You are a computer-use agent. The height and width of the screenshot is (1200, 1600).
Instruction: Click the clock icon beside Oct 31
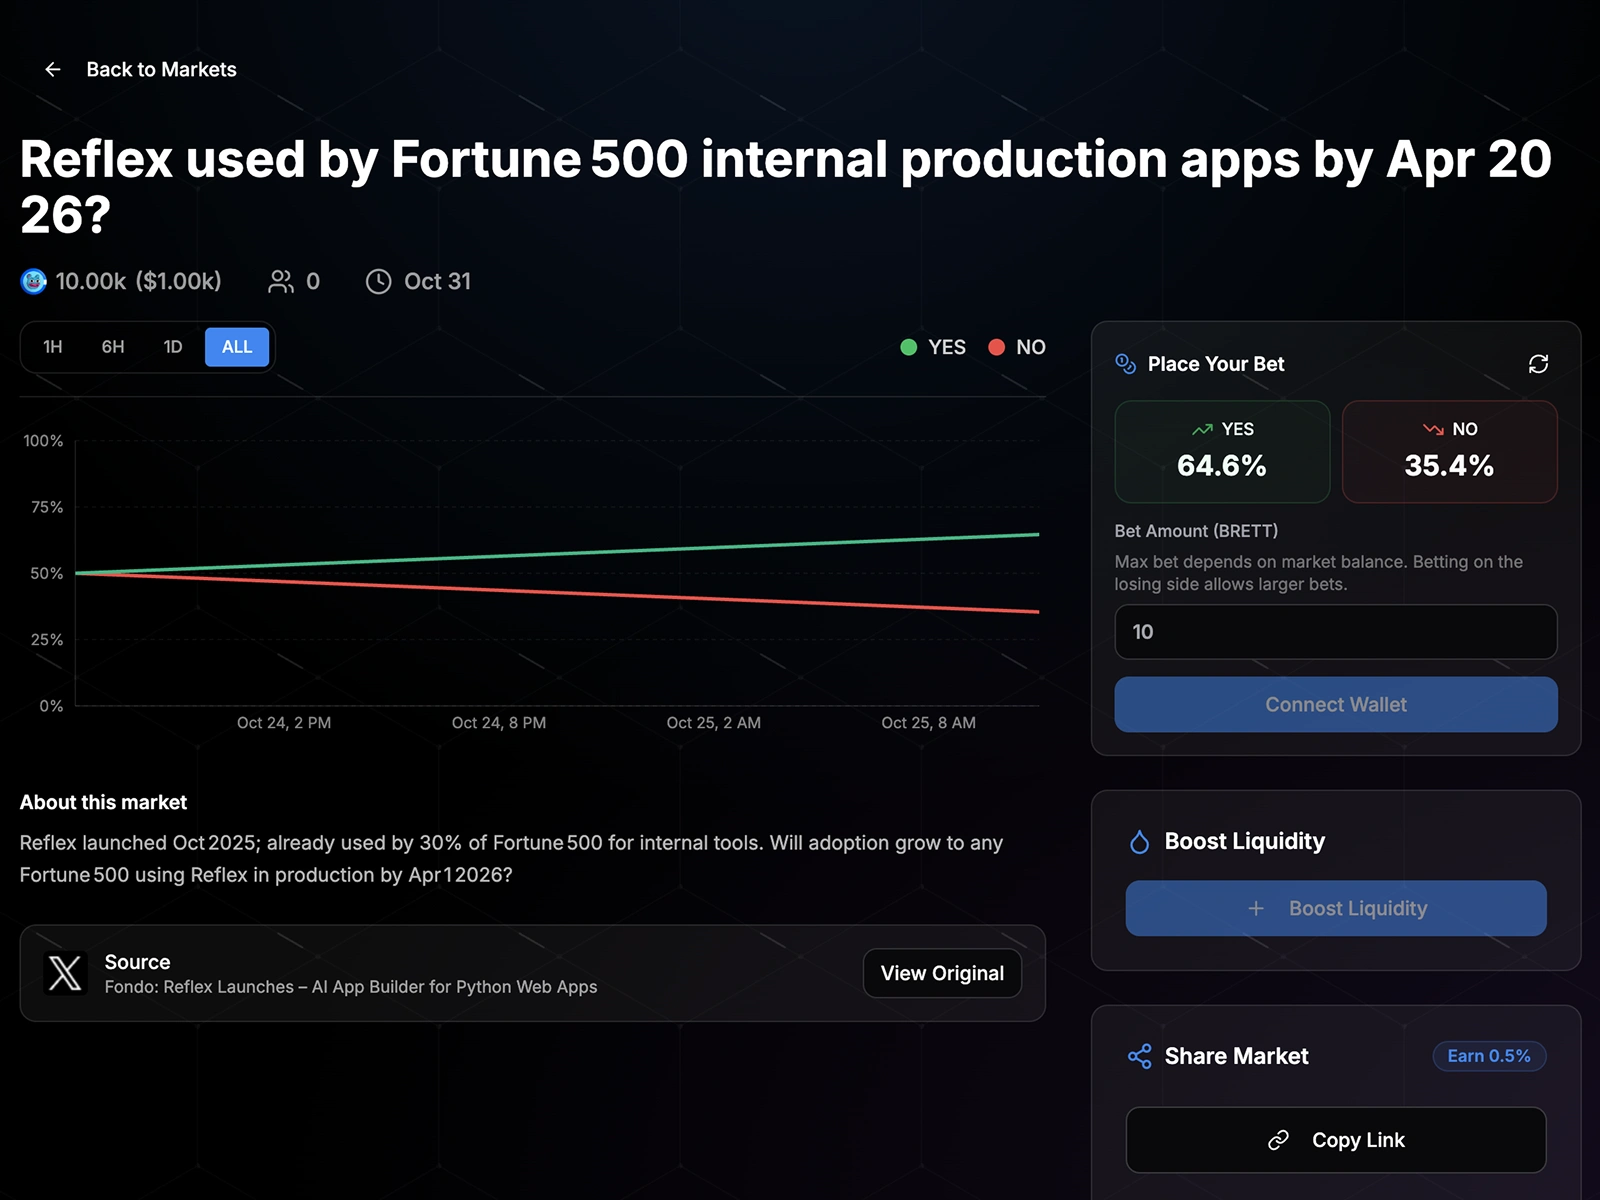378,282
